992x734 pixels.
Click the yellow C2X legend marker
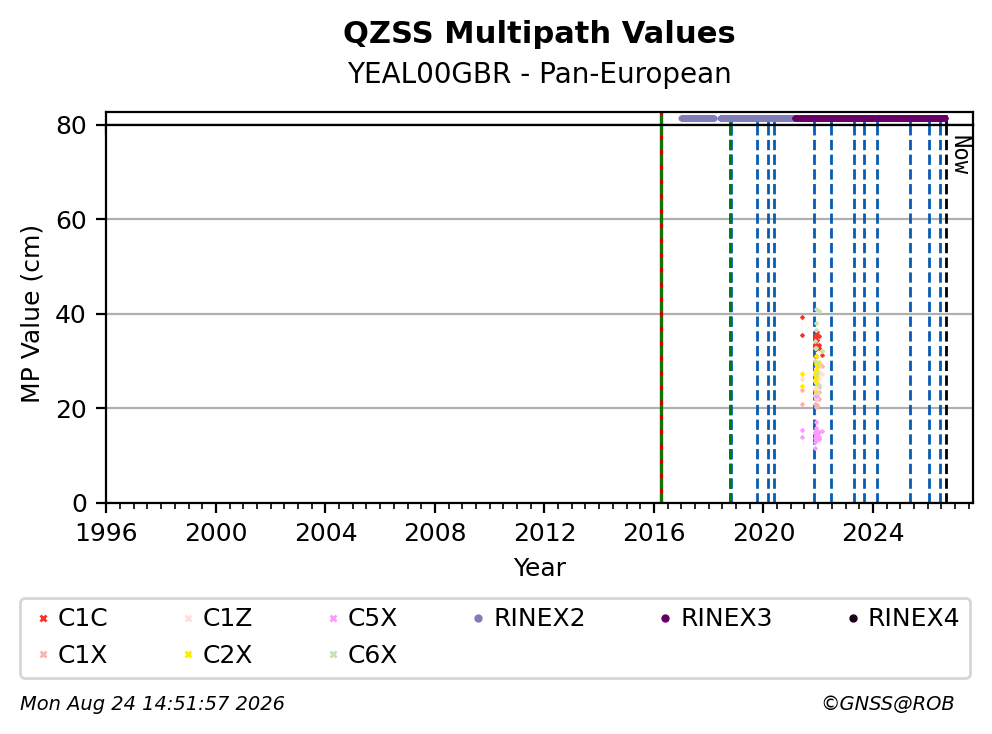(188, 654)
